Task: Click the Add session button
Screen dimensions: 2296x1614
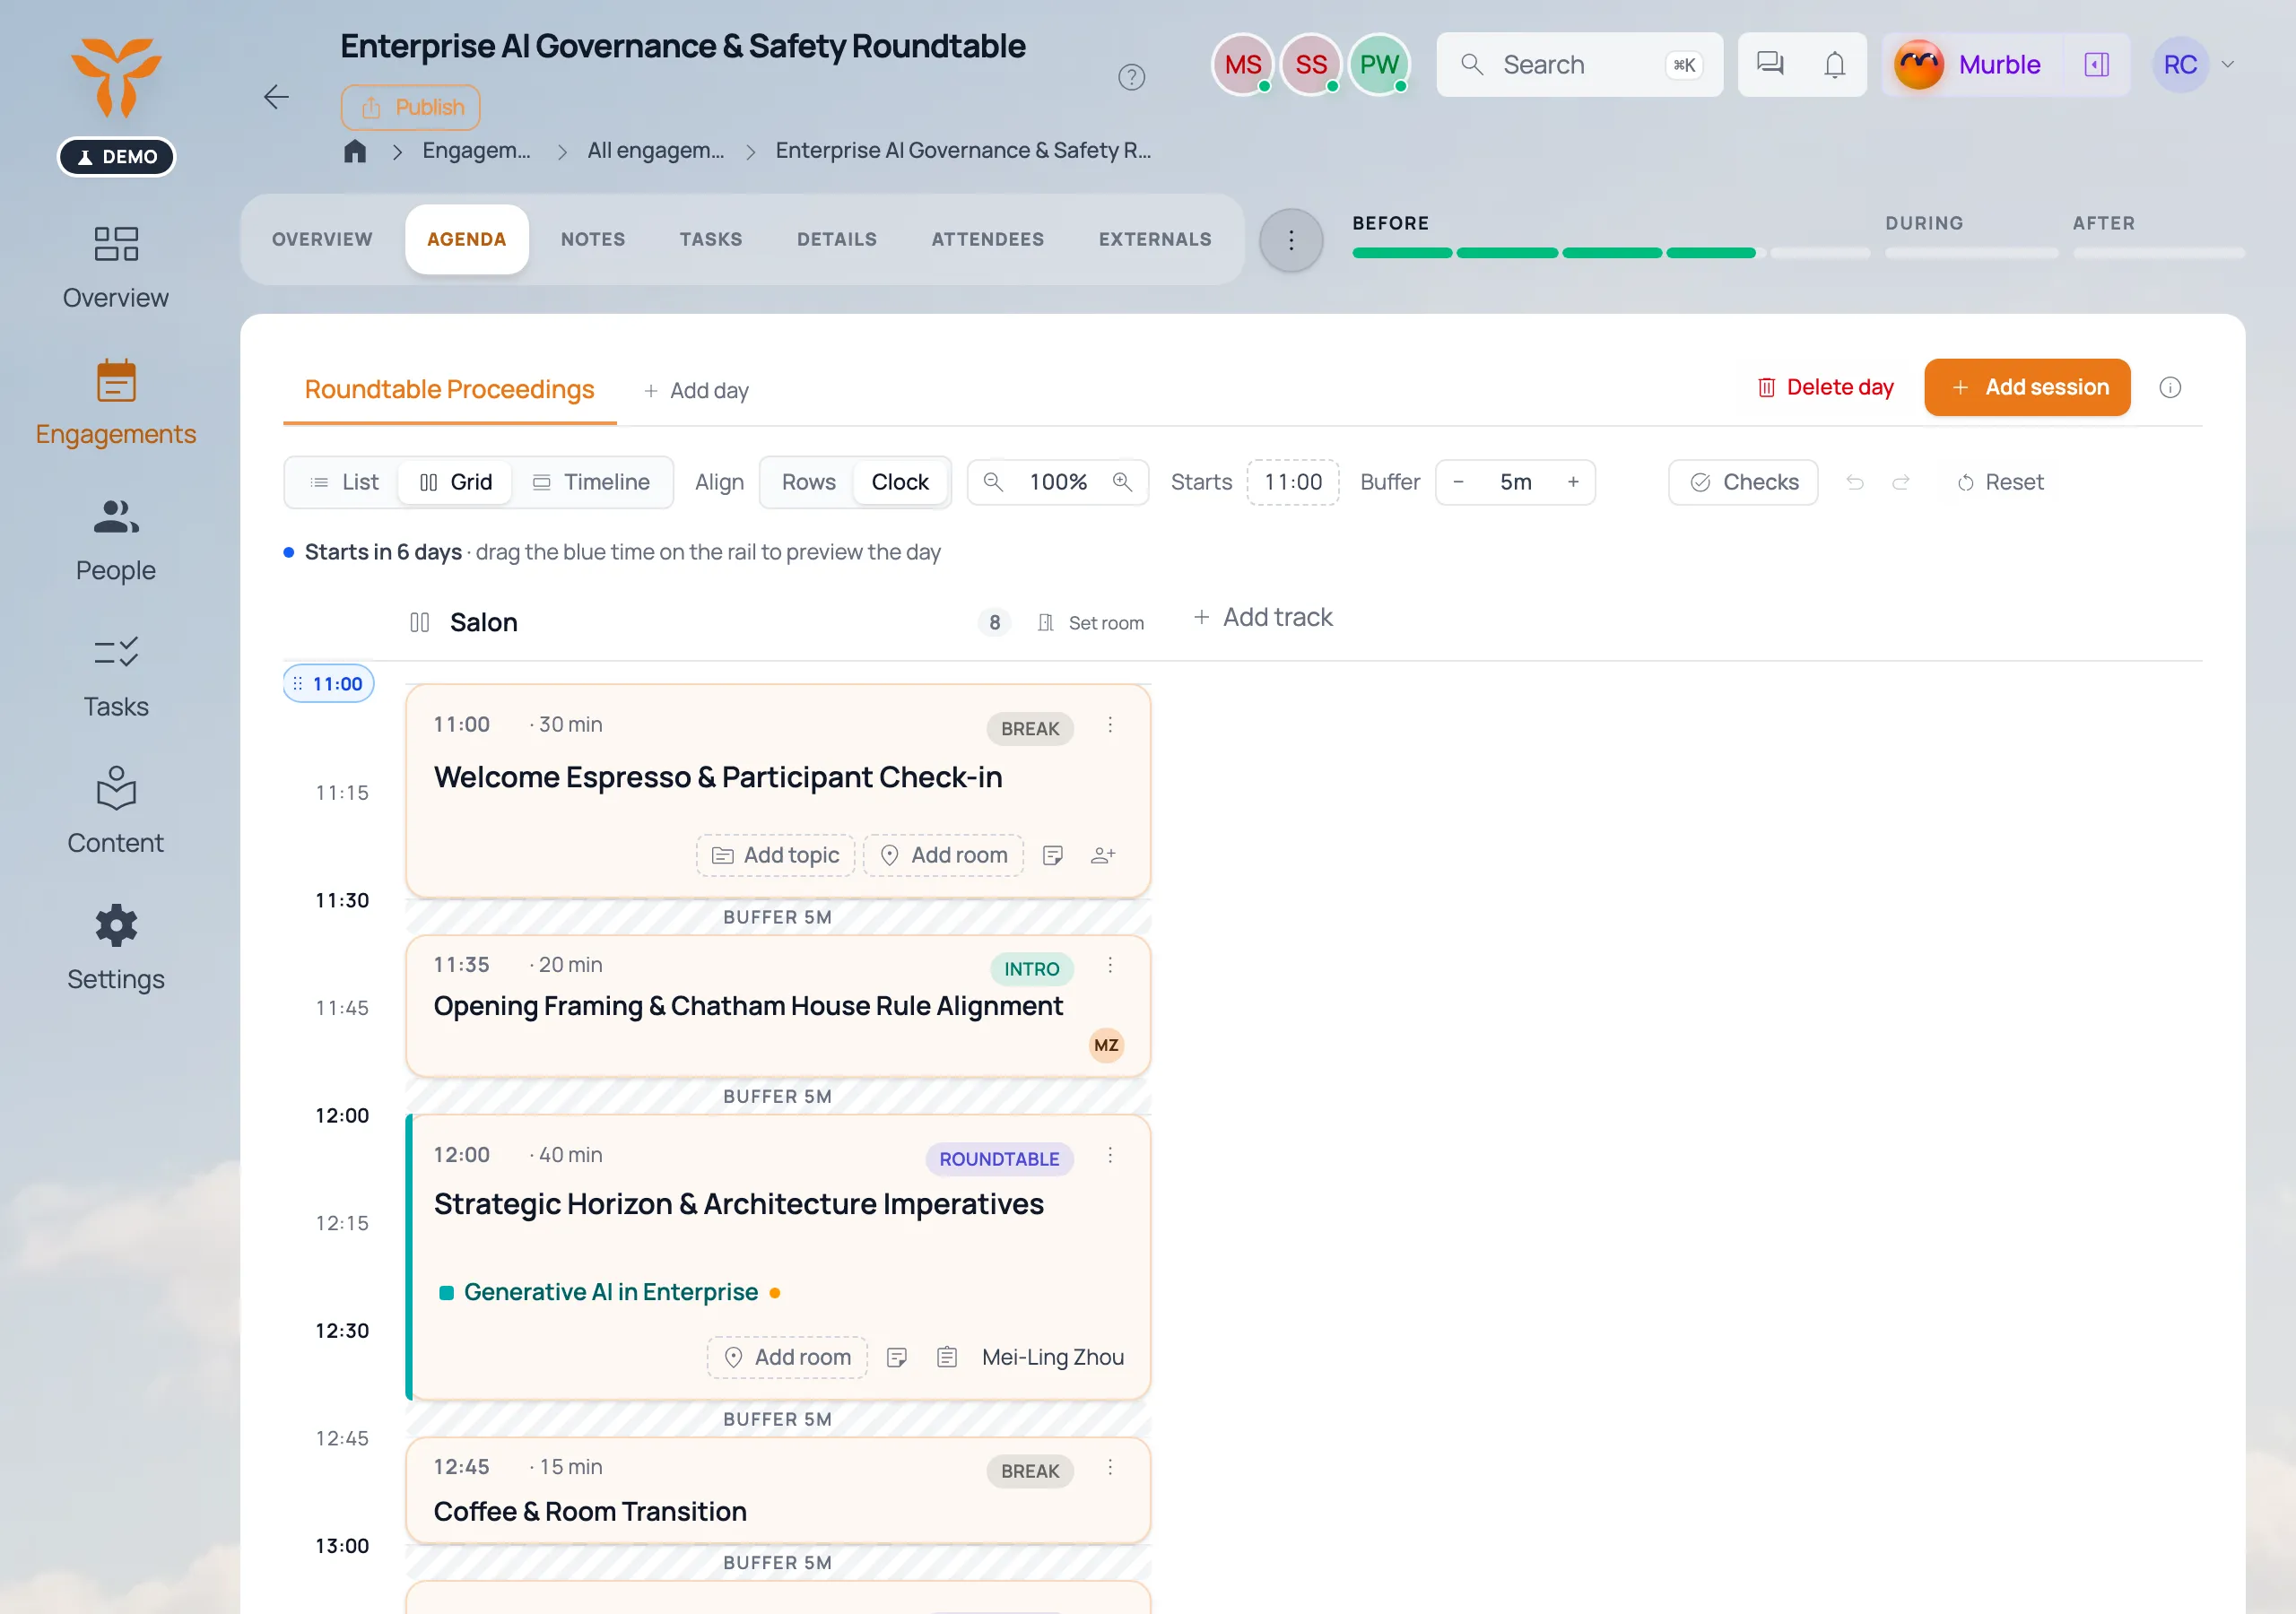Action: pyautogui.click(x=2027, y=388)
